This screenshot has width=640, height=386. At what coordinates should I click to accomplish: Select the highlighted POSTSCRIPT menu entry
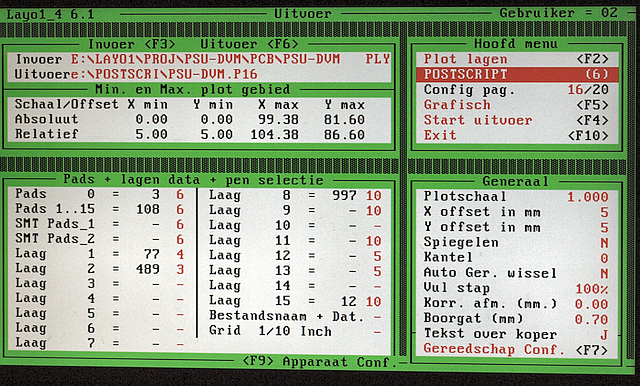point(516,74)
